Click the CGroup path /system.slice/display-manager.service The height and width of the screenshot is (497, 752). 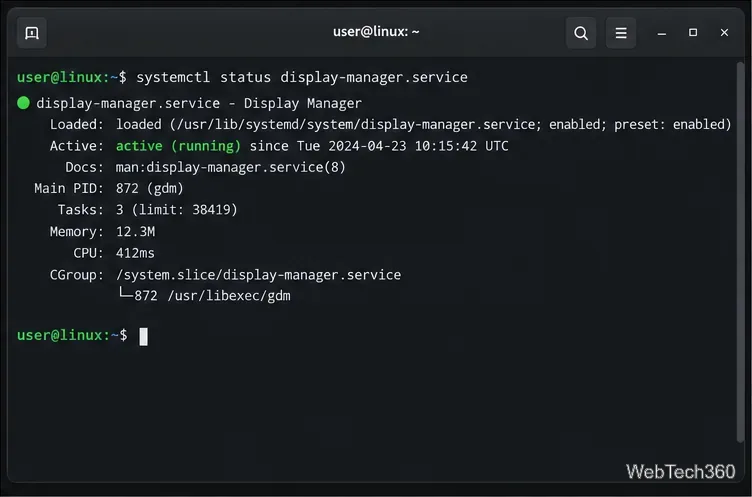pyautogui.click(x=258, y=275)
